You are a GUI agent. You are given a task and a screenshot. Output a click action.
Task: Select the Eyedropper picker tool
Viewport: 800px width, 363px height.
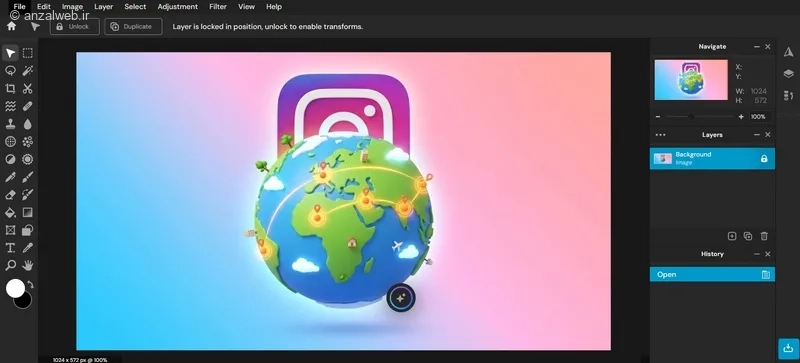pos(28,248)
